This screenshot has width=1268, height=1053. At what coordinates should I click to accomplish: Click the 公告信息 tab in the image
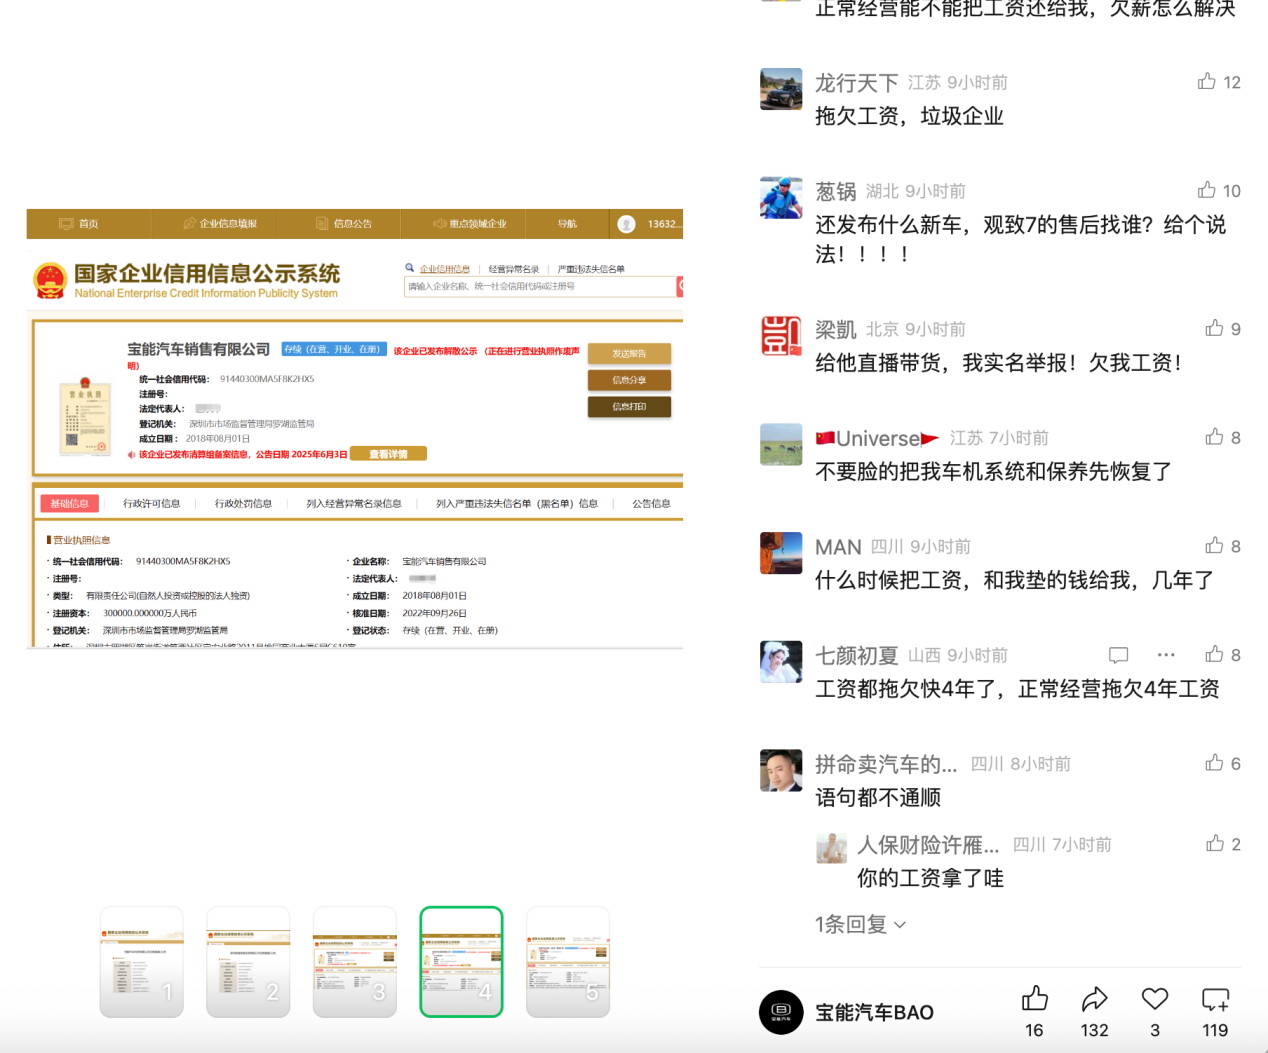click(651, 504)
